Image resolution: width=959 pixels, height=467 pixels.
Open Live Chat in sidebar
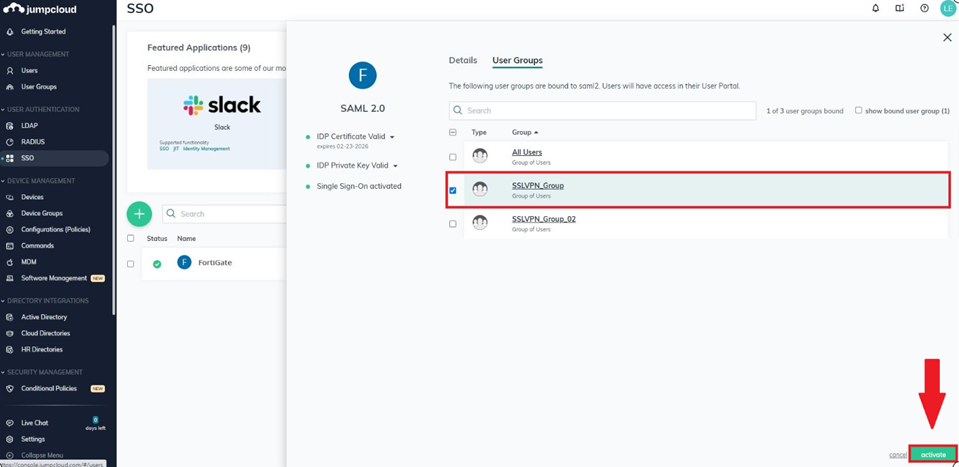[34, 423]
